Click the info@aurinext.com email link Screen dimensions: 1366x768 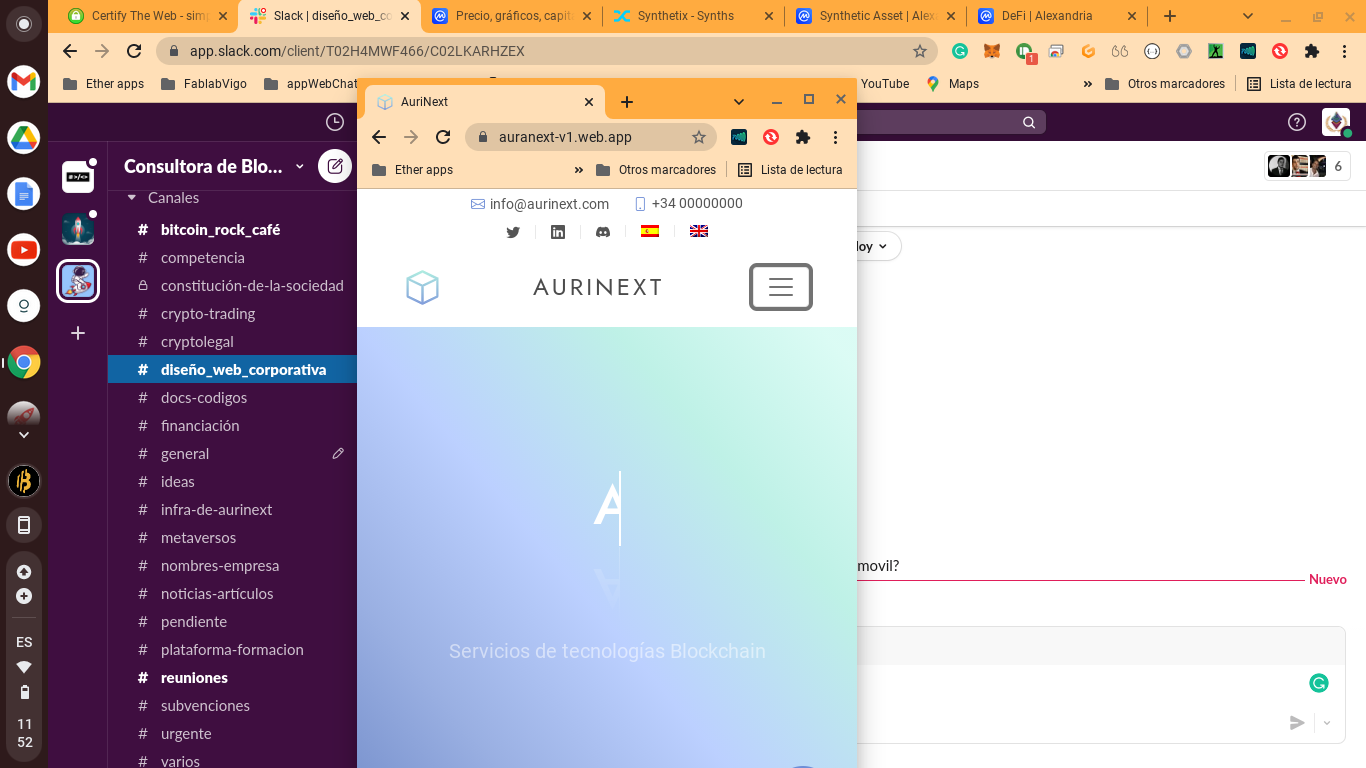pos(547,203)
